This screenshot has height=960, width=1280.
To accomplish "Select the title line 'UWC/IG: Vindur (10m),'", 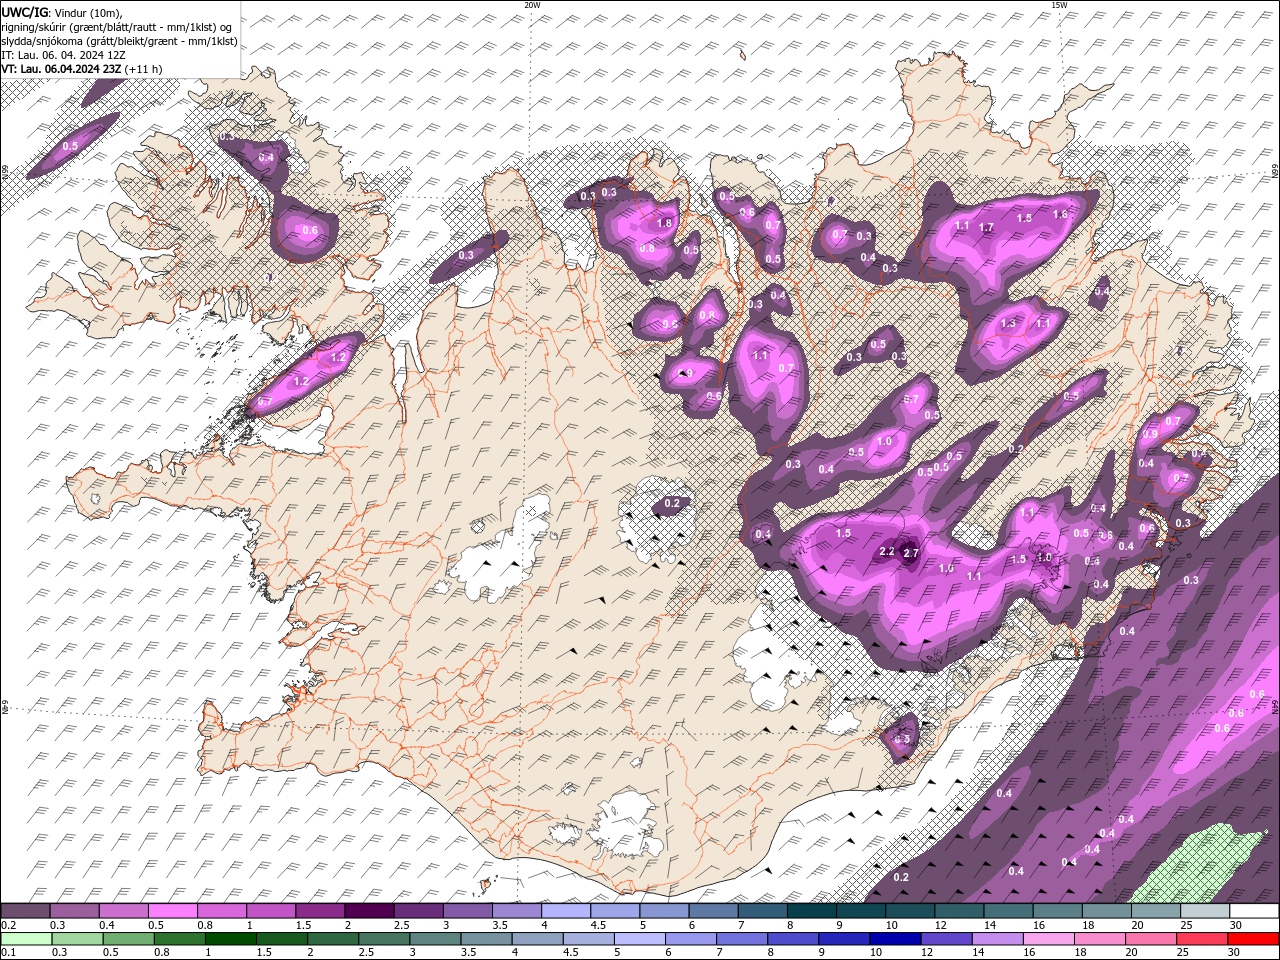I will coord(62,11).
